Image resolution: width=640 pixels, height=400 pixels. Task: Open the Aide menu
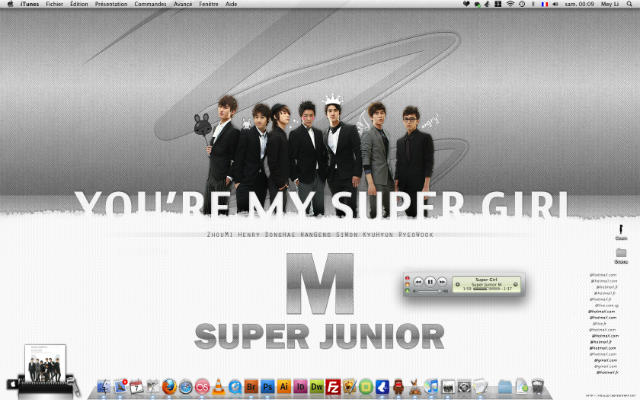click(231, 4)
